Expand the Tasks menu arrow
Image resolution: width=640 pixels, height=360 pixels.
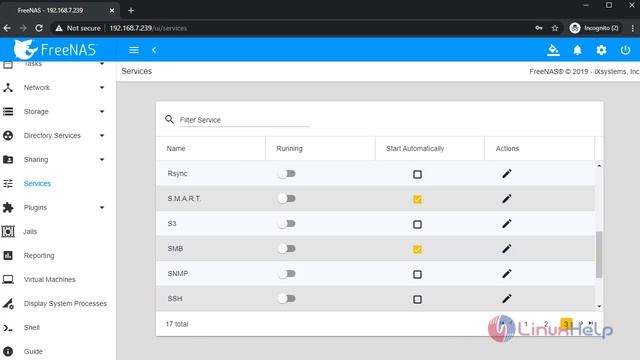pyautogui.click(x=102, y=64)
